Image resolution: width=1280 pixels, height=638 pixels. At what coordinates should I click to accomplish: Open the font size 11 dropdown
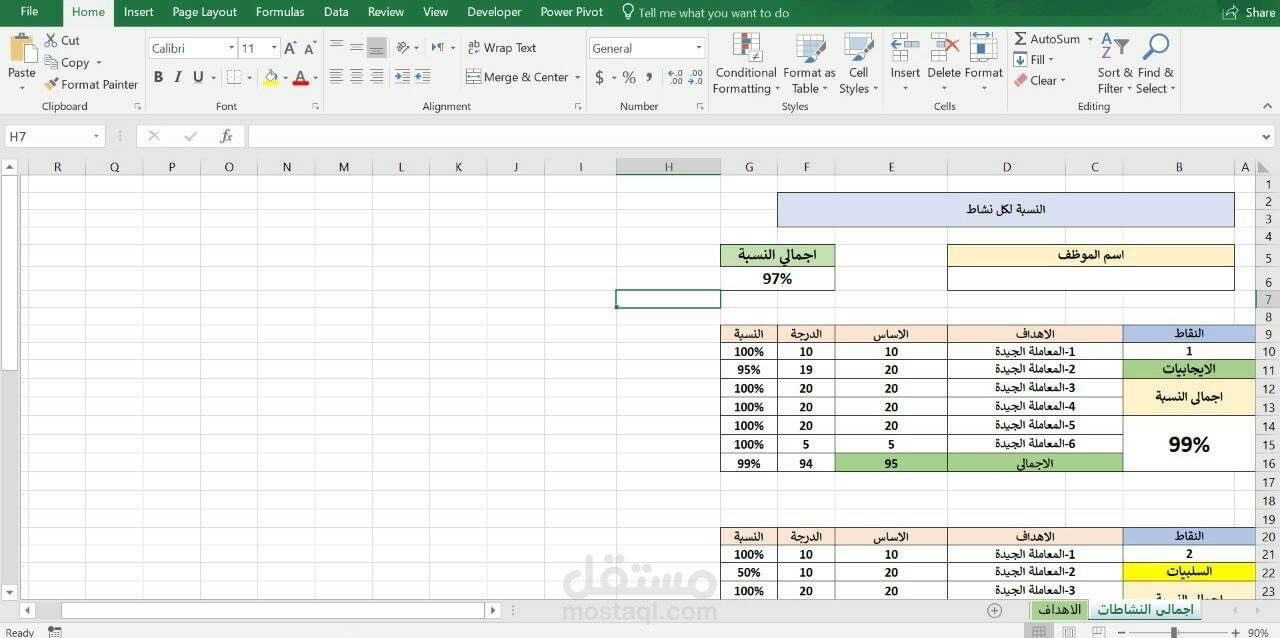click(274, 48)
